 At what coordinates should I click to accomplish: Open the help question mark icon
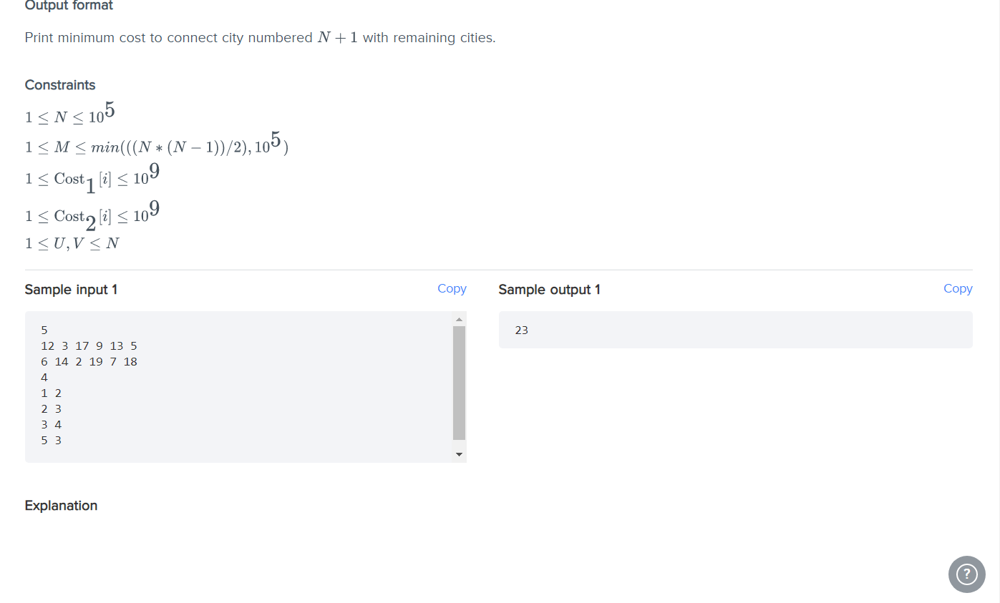point(966,574)
